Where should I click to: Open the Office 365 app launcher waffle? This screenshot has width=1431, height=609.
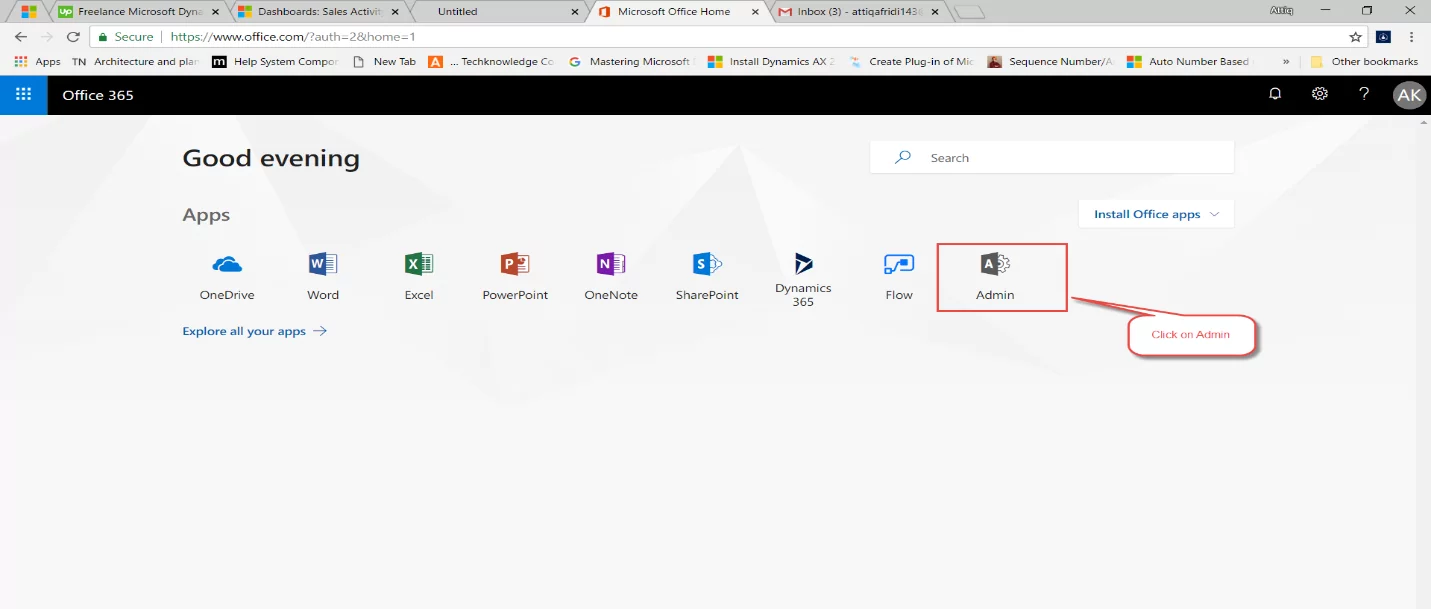click(x=23, y=95)
